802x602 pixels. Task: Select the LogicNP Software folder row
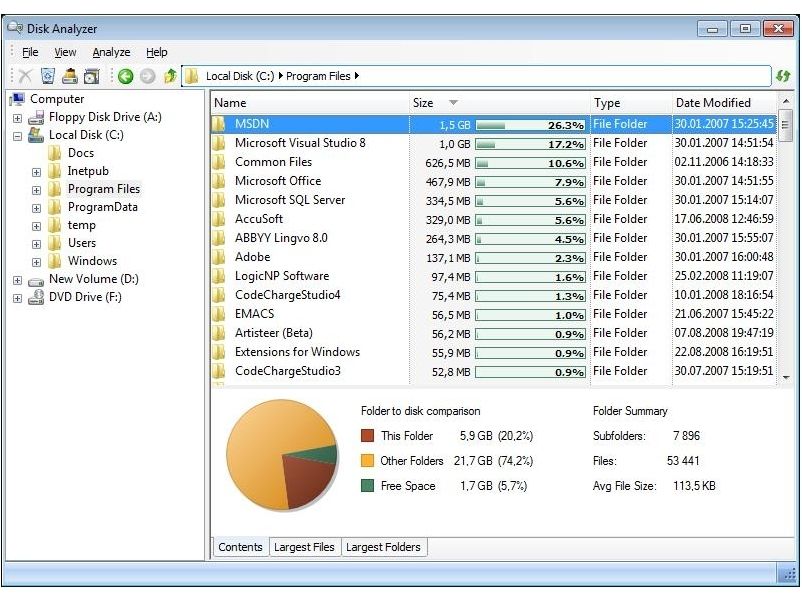pyautogui.click(x=494, y=276)
